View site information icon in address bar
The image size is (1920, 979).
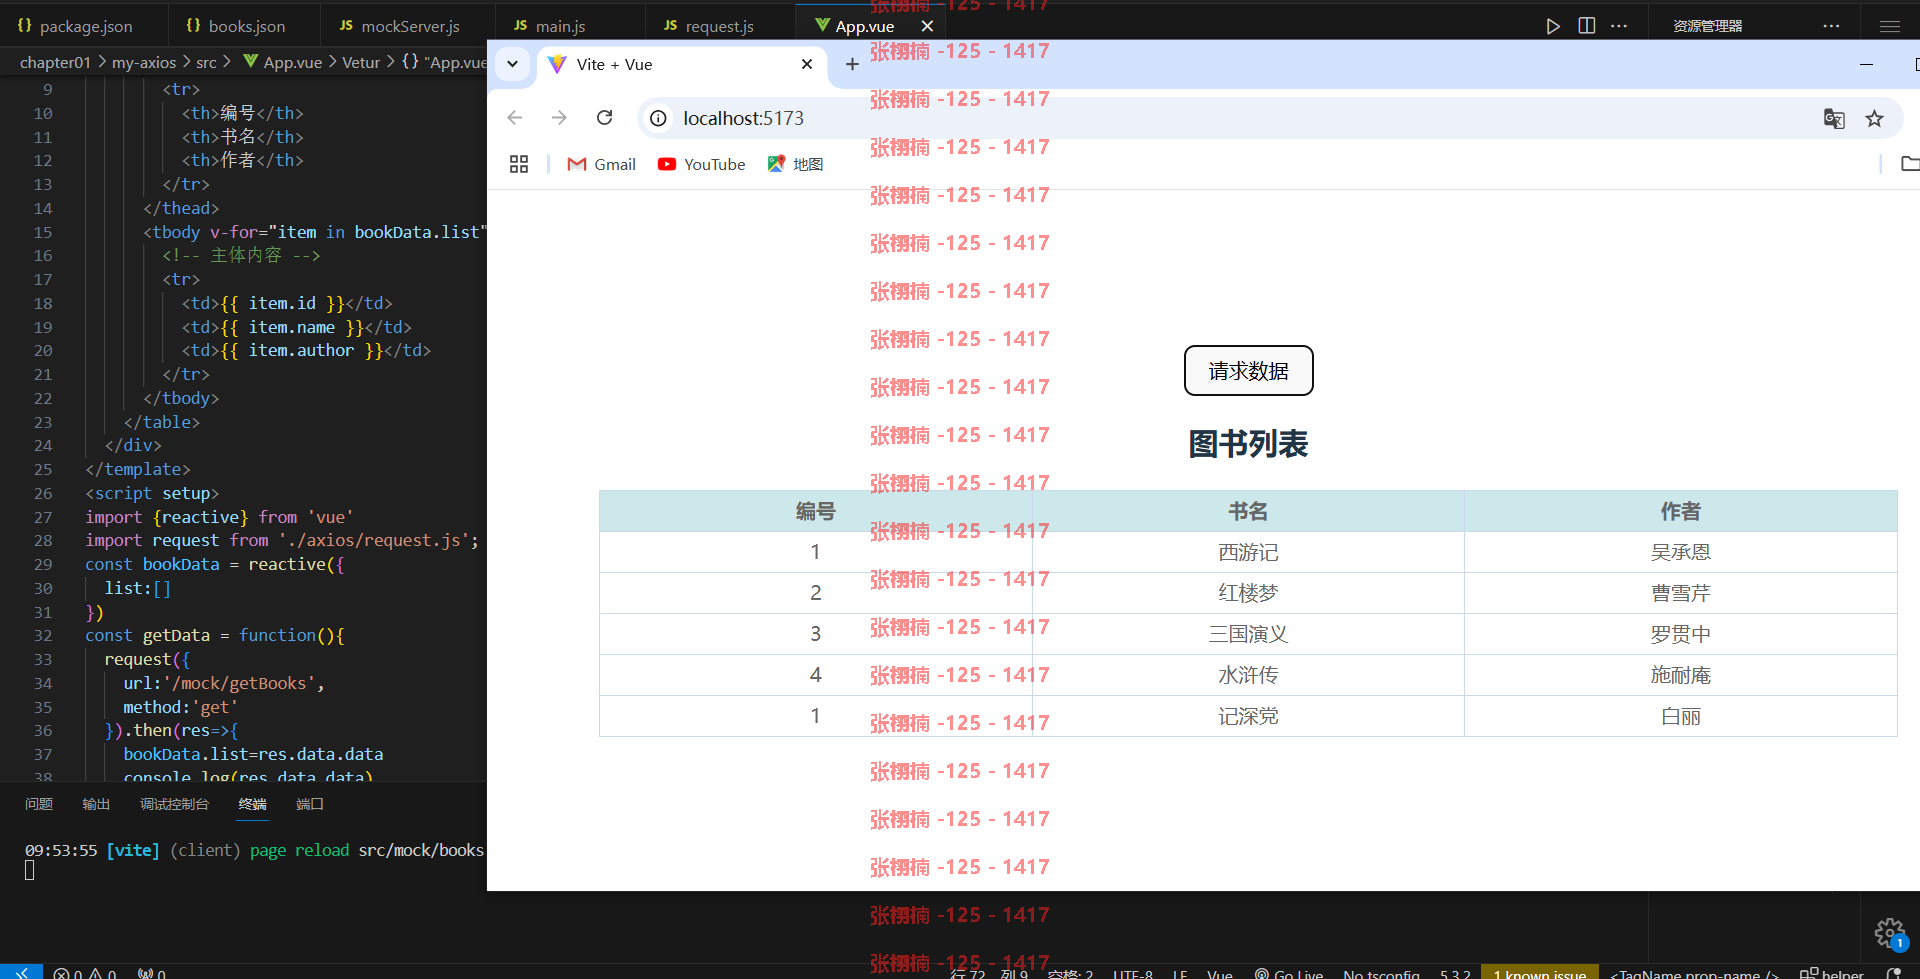point(658,118)
